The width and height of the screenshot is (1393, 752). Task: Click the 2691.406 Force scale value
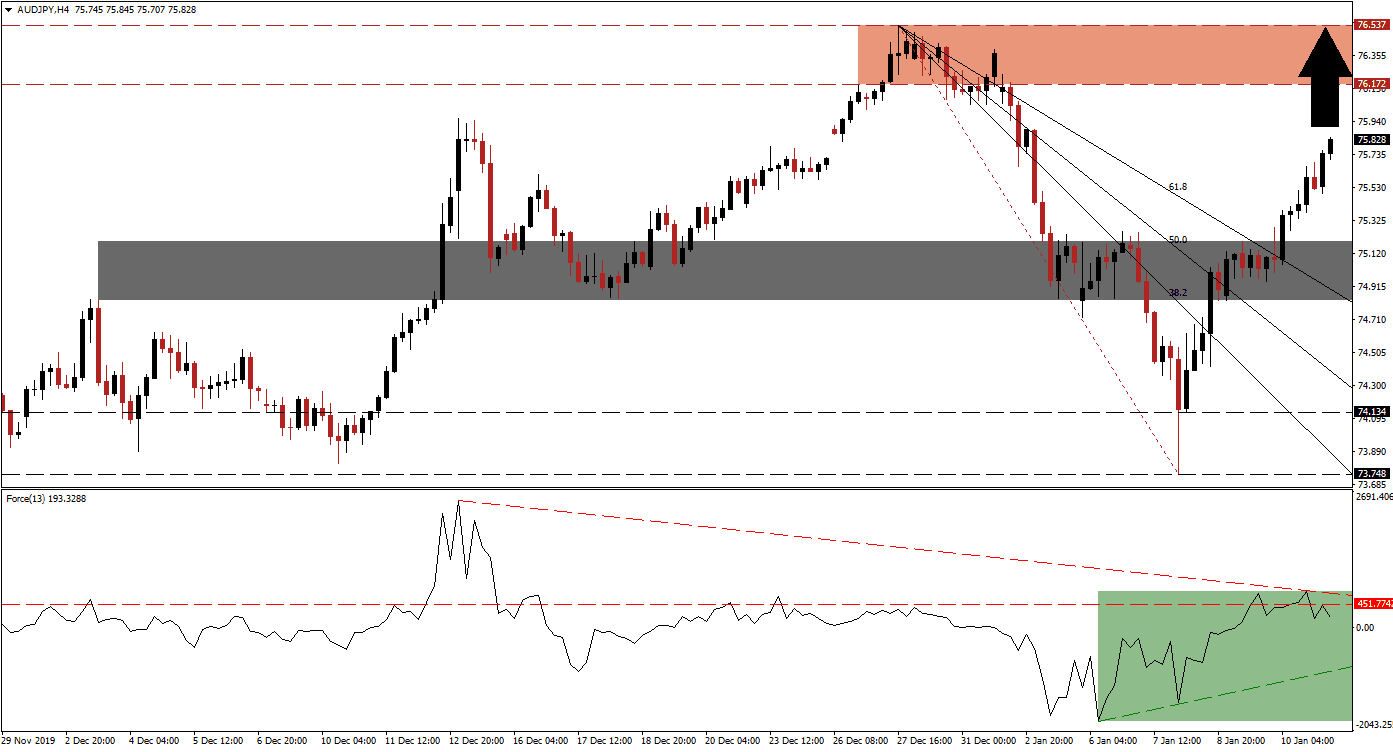[1371, 497]
